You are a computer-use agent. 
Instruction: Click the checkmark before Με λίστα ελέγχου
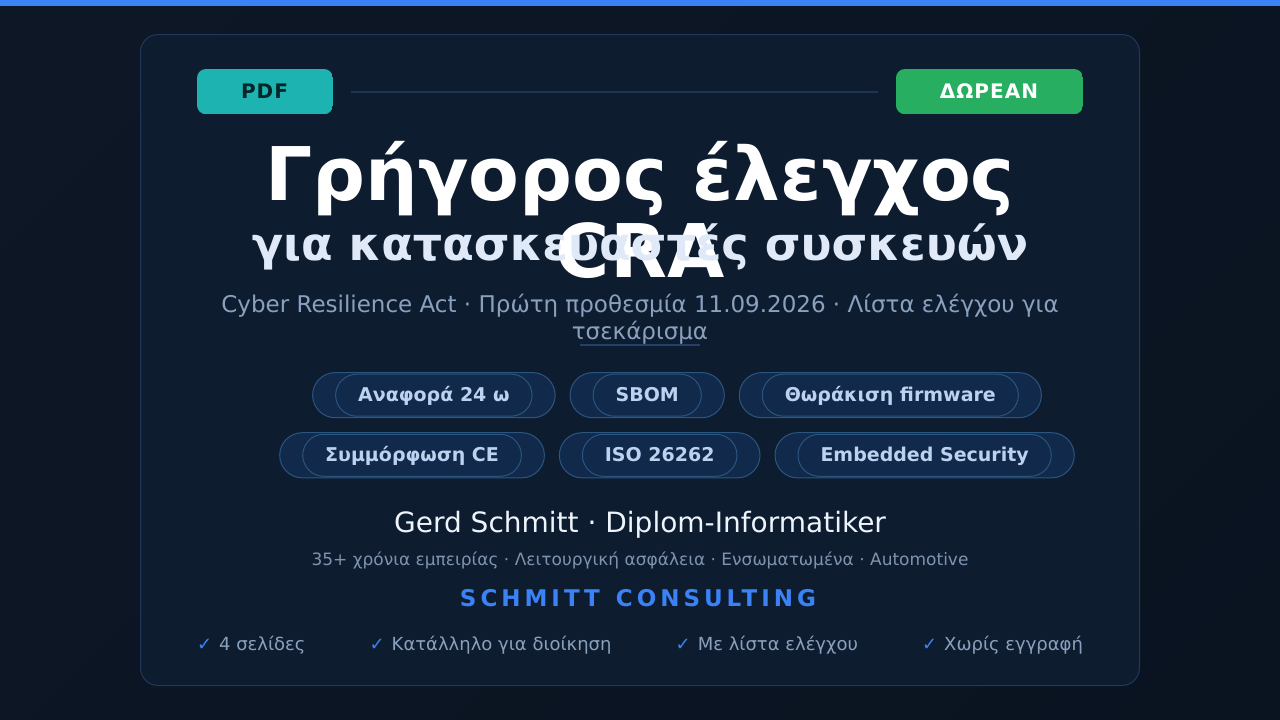click(x=683, y=644)
